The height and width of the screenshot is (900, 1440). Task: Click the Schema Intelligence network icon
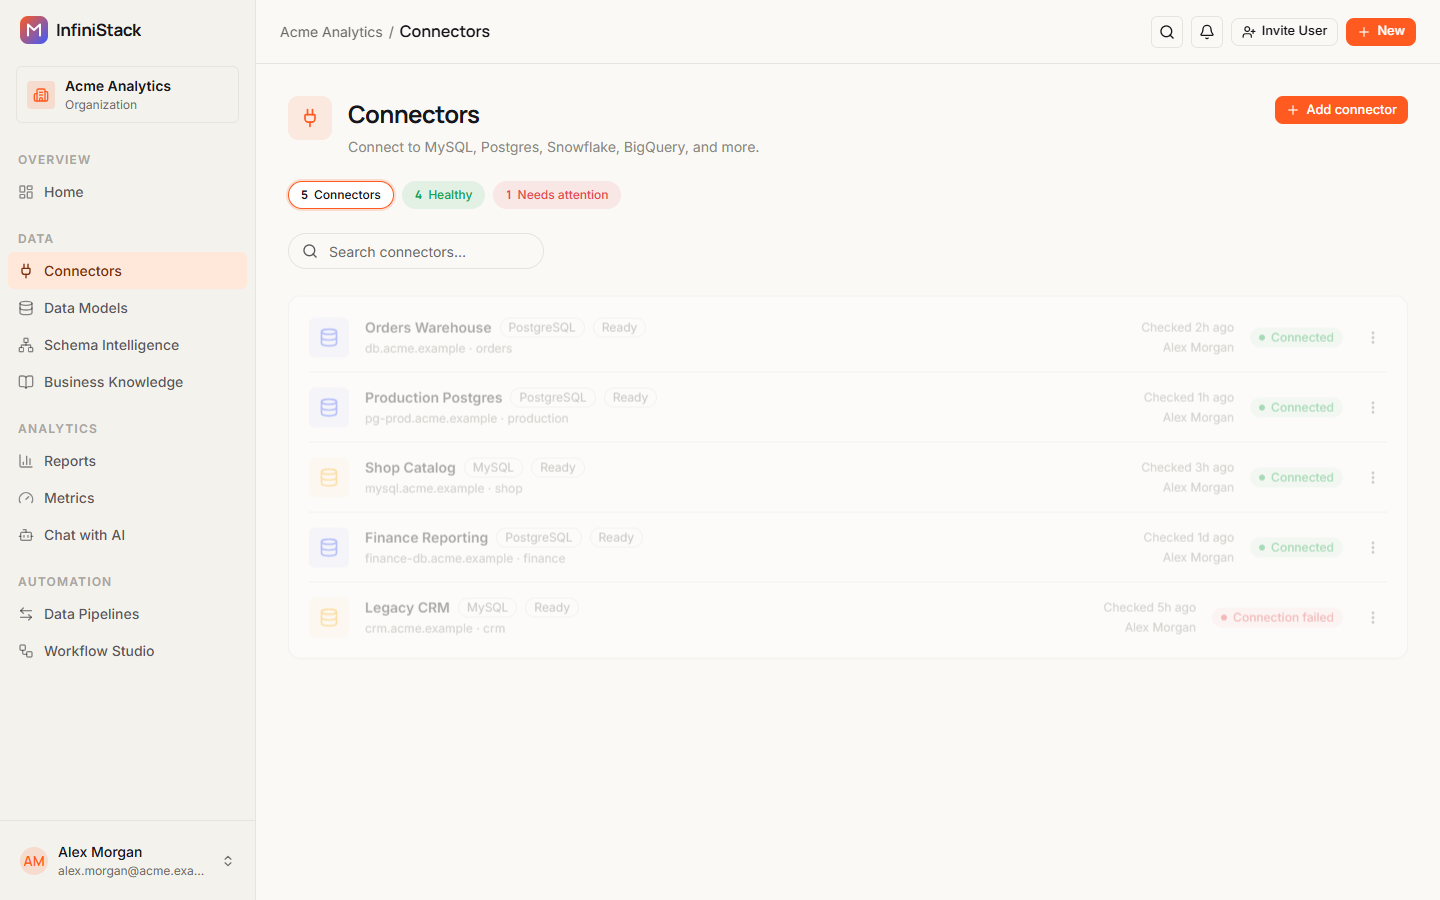(x=26, y=345)
